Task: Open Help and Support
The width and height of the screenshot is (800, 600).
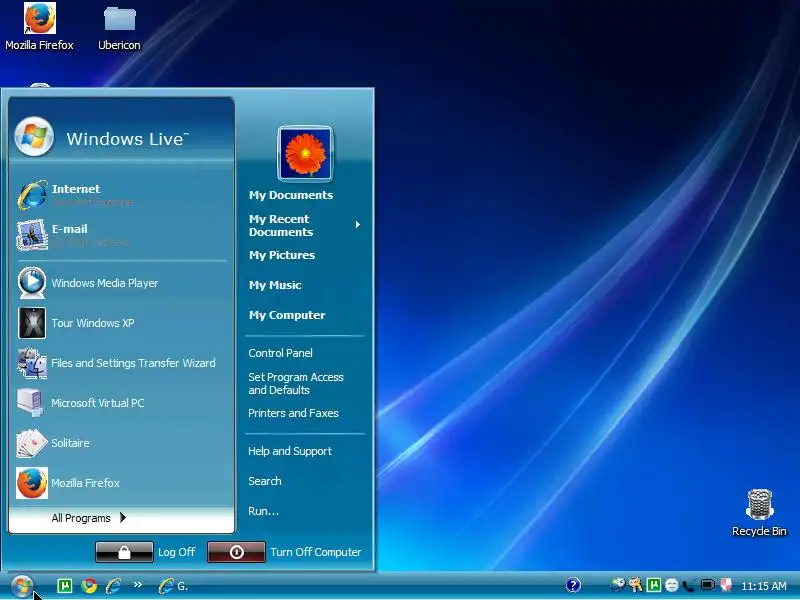Action: click(290, 451)
